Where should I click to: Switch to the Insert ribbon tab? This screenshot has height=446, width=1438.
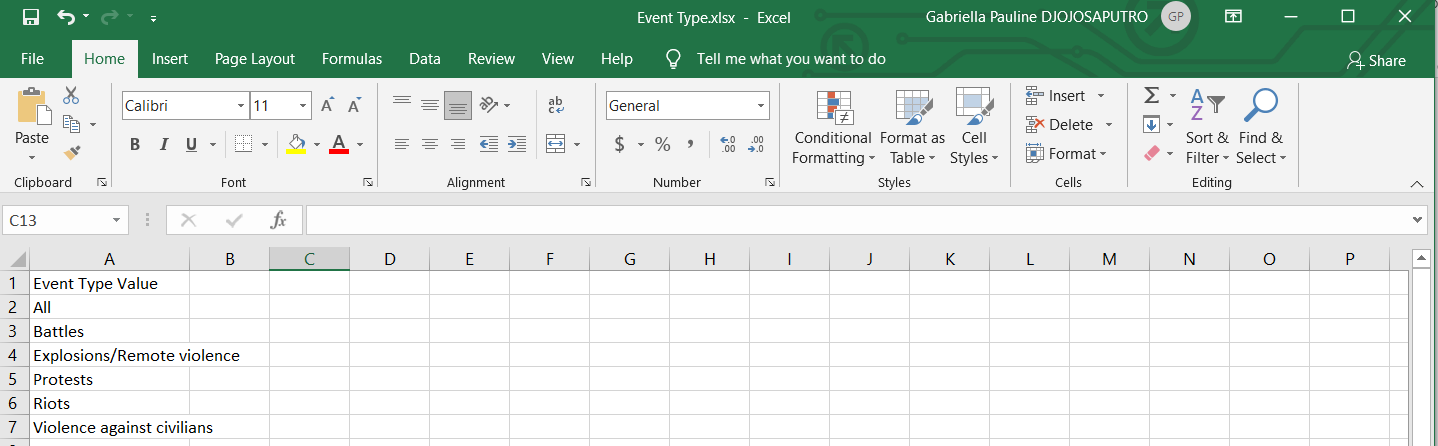tap(170, 59)
